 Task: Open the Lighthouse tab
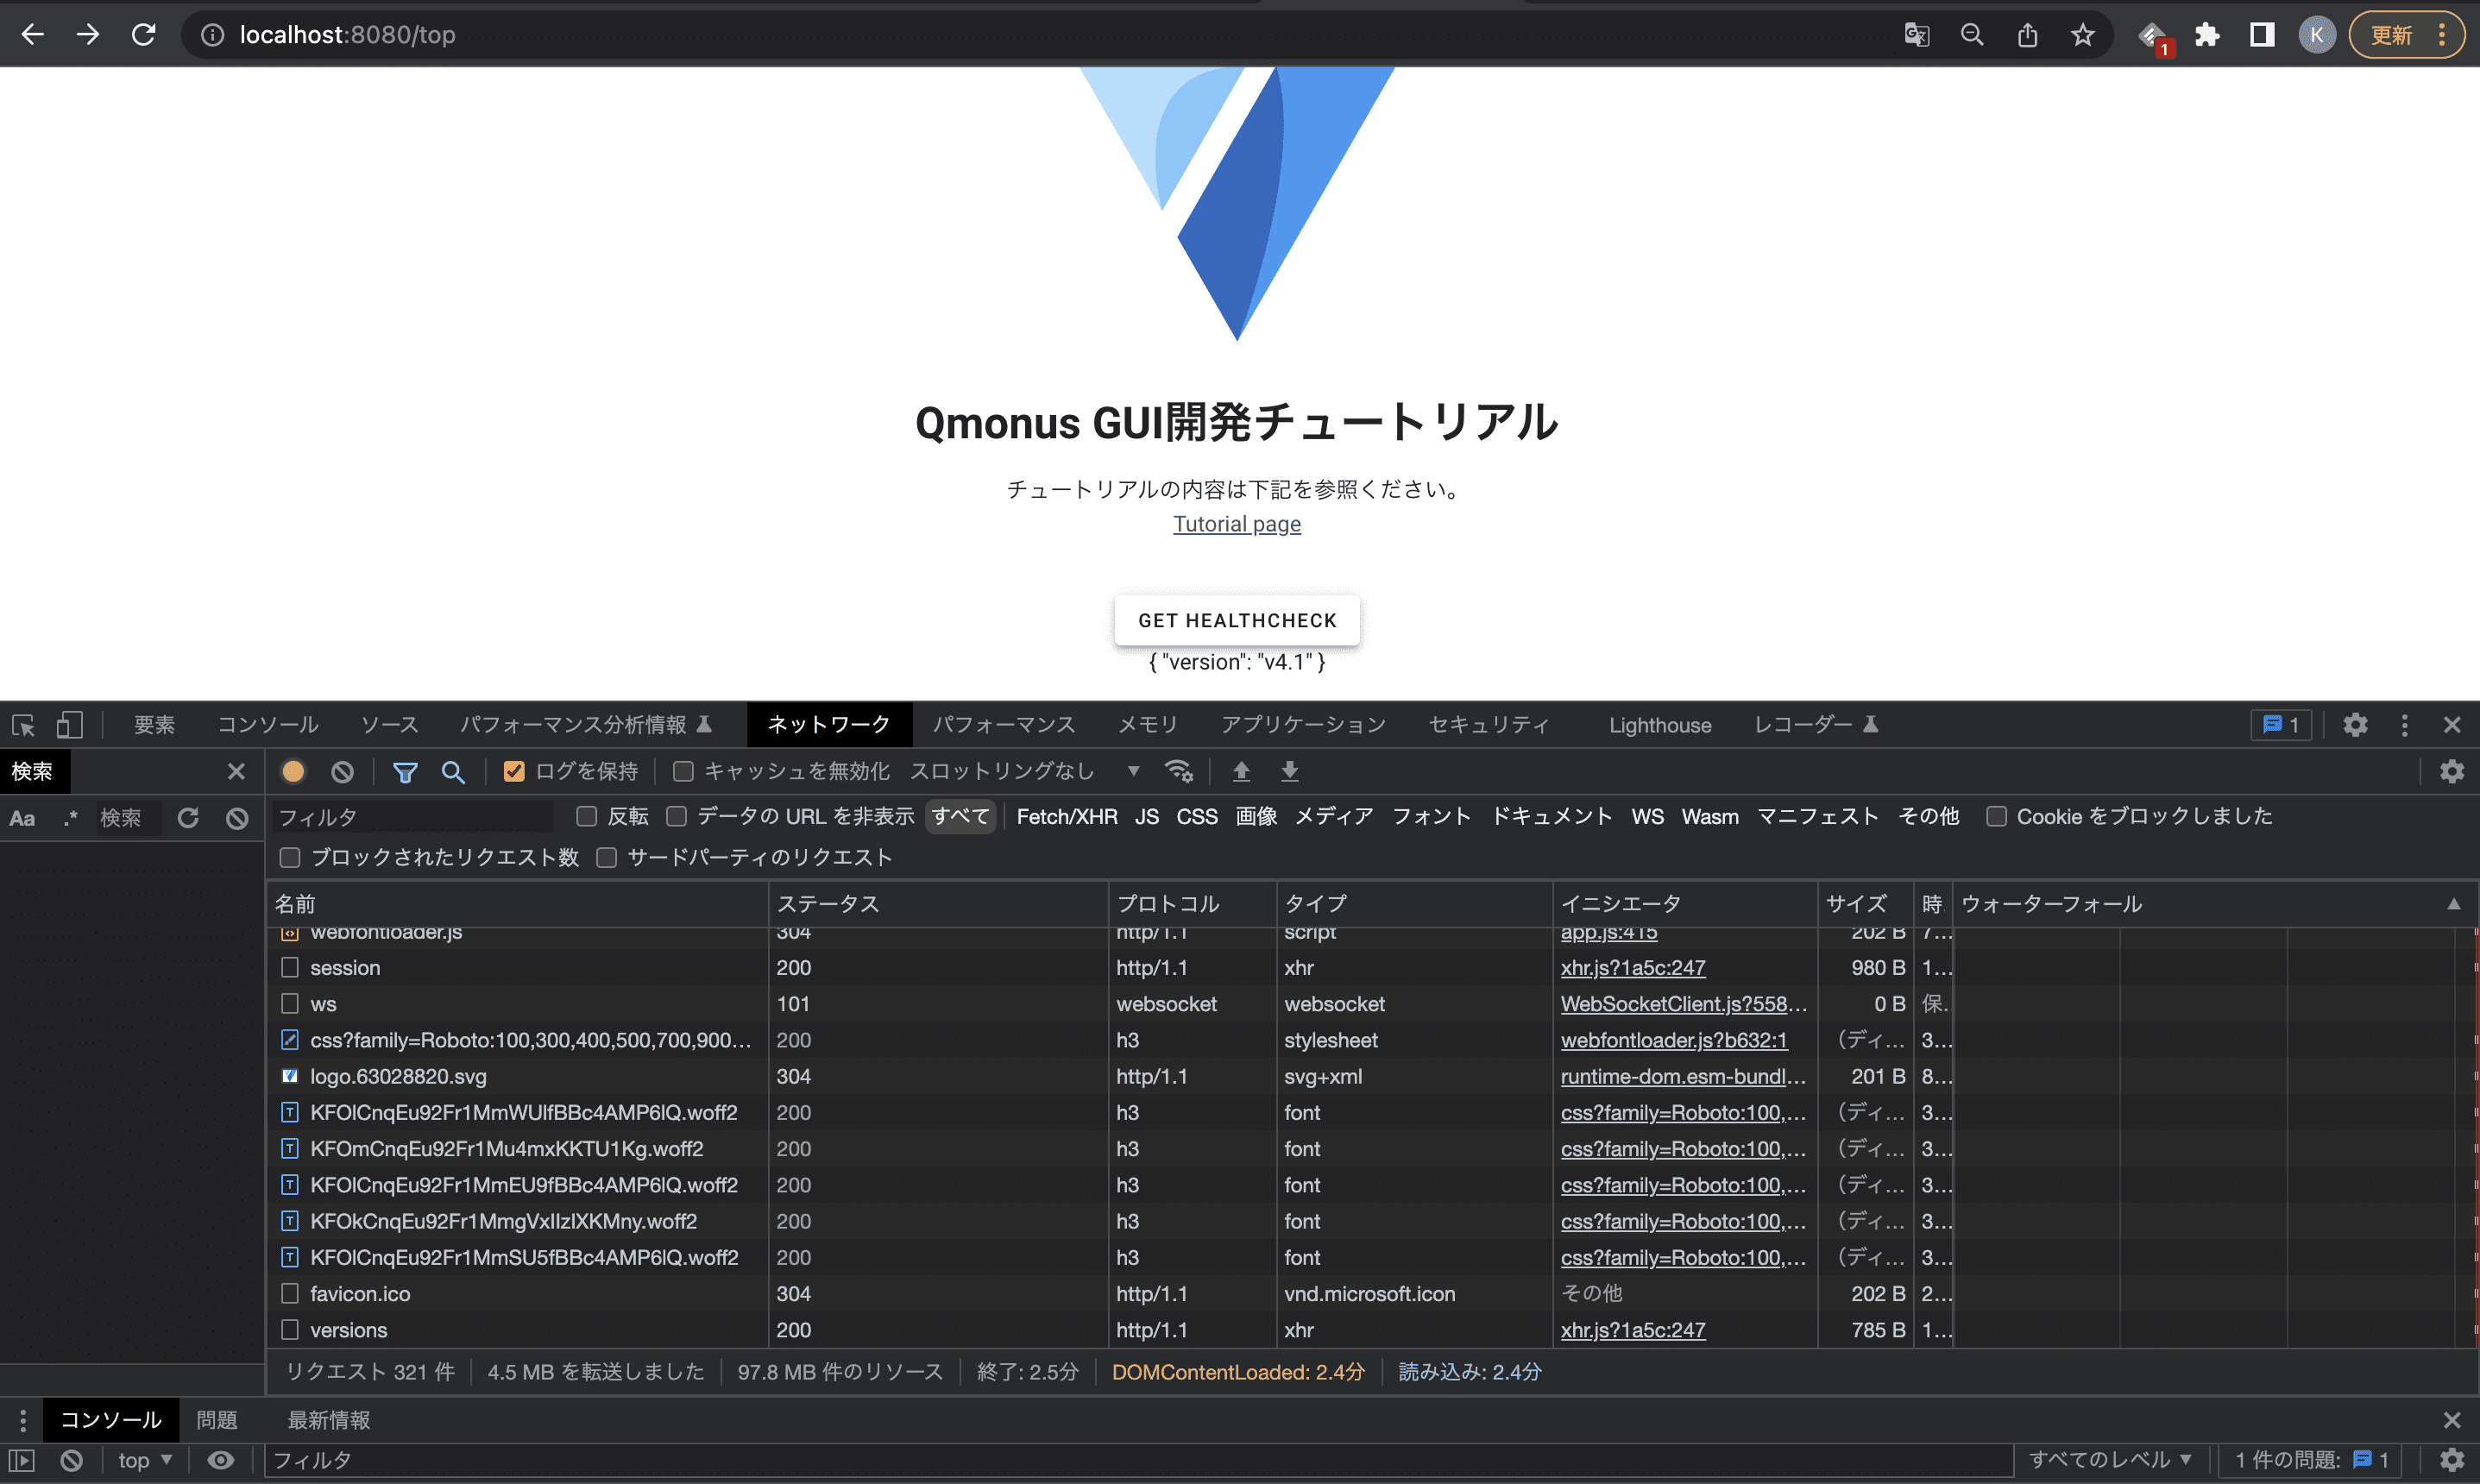pos(1660,725)
